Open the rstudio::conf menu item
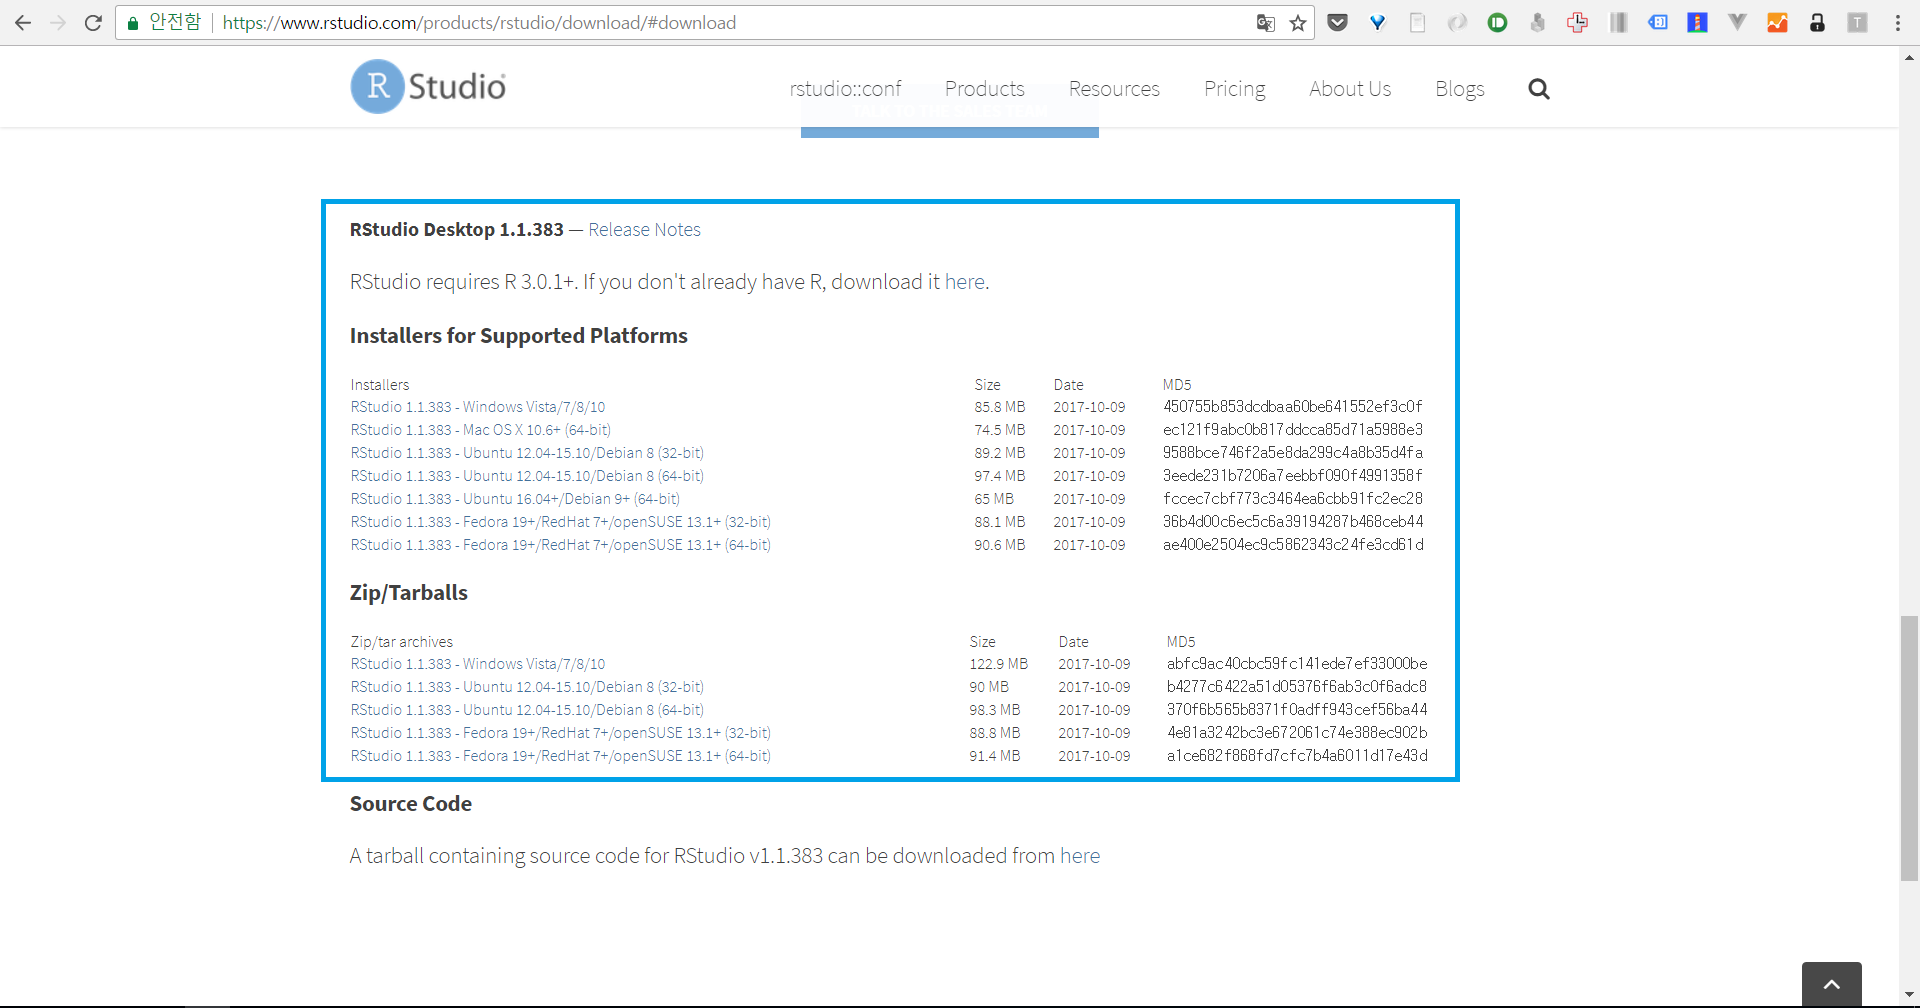Viewport: 1920px width, 1008px height. (845, 89)
